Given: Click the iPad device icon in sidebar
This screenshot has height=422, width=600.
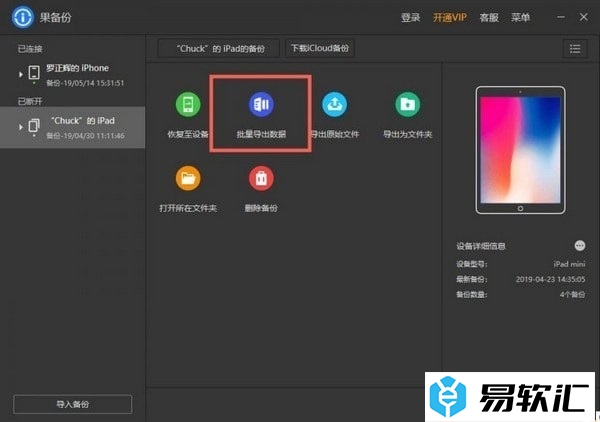Looking at the screenshot, I should tap(34, 125).
